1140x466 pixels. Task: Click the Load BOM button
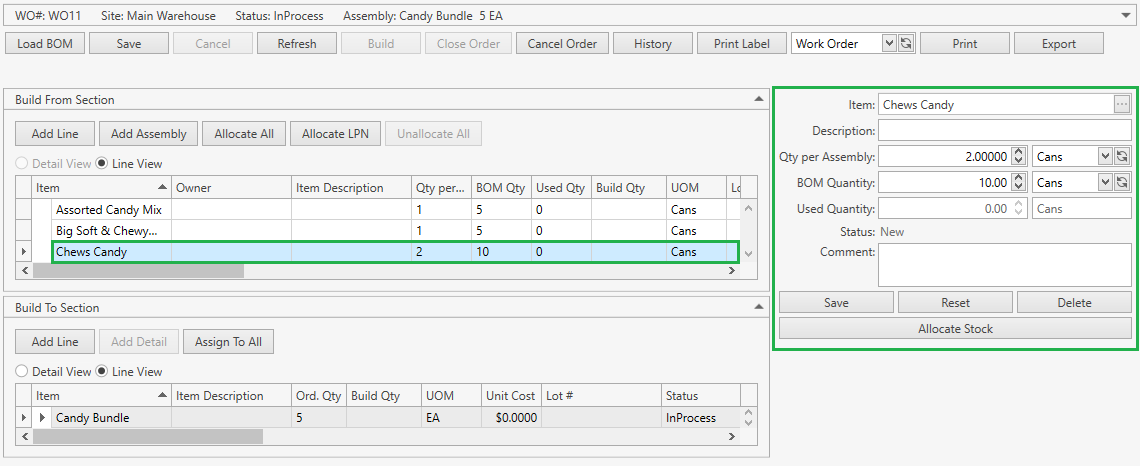click(45, 43)
